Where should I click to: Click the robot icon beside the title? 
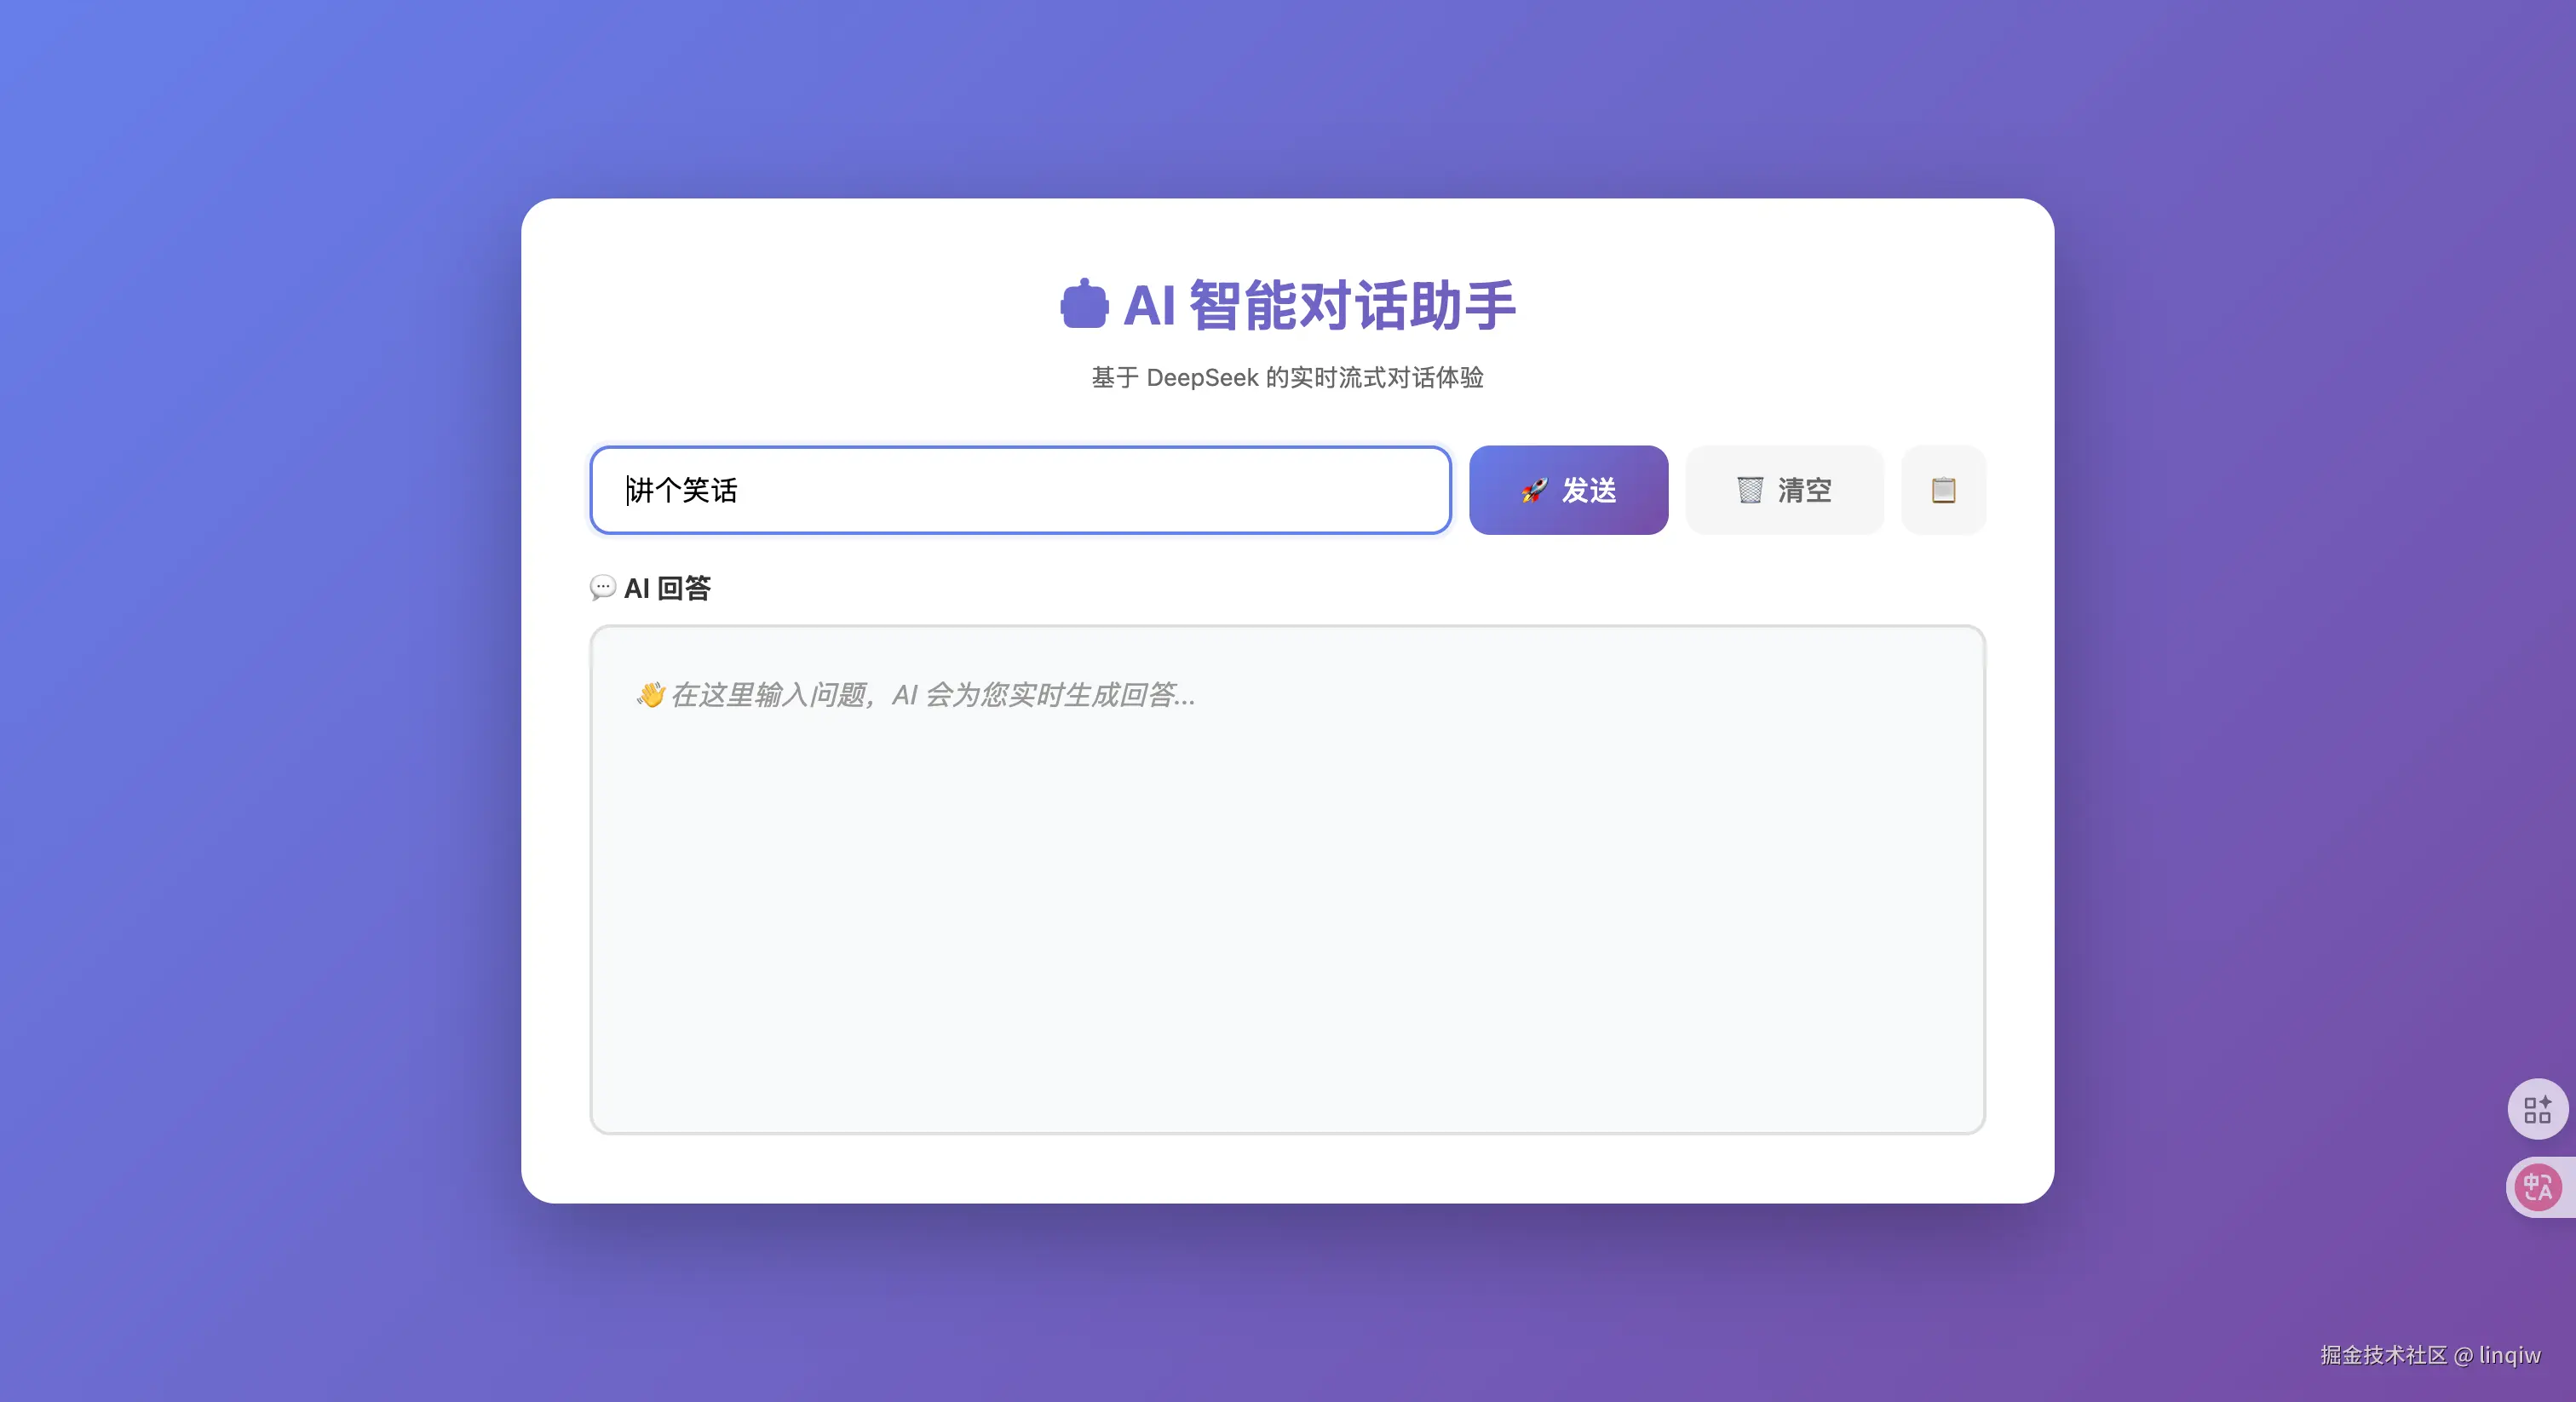[x=1084, y=304]
